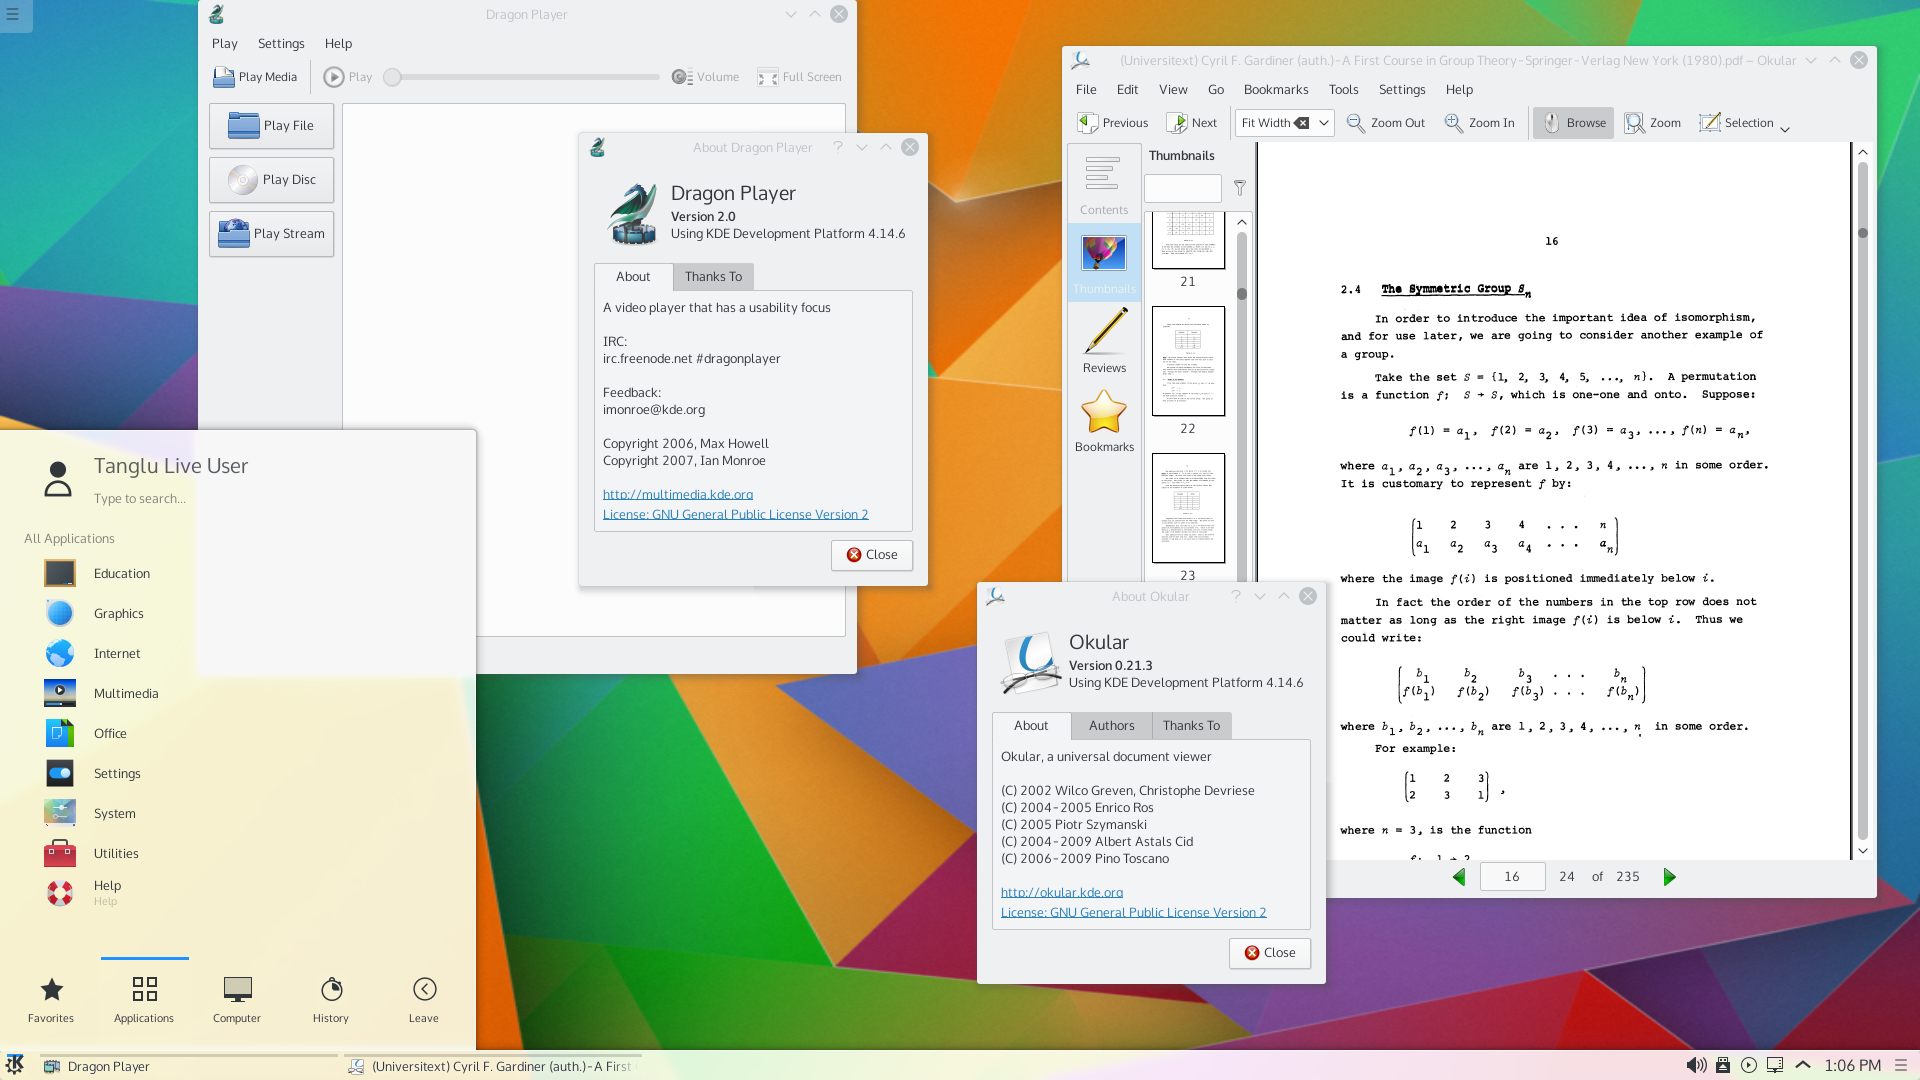1920x1080 pixels.
Task: Toggle Full Screen in Dragon Player
Action: point(799,77)
